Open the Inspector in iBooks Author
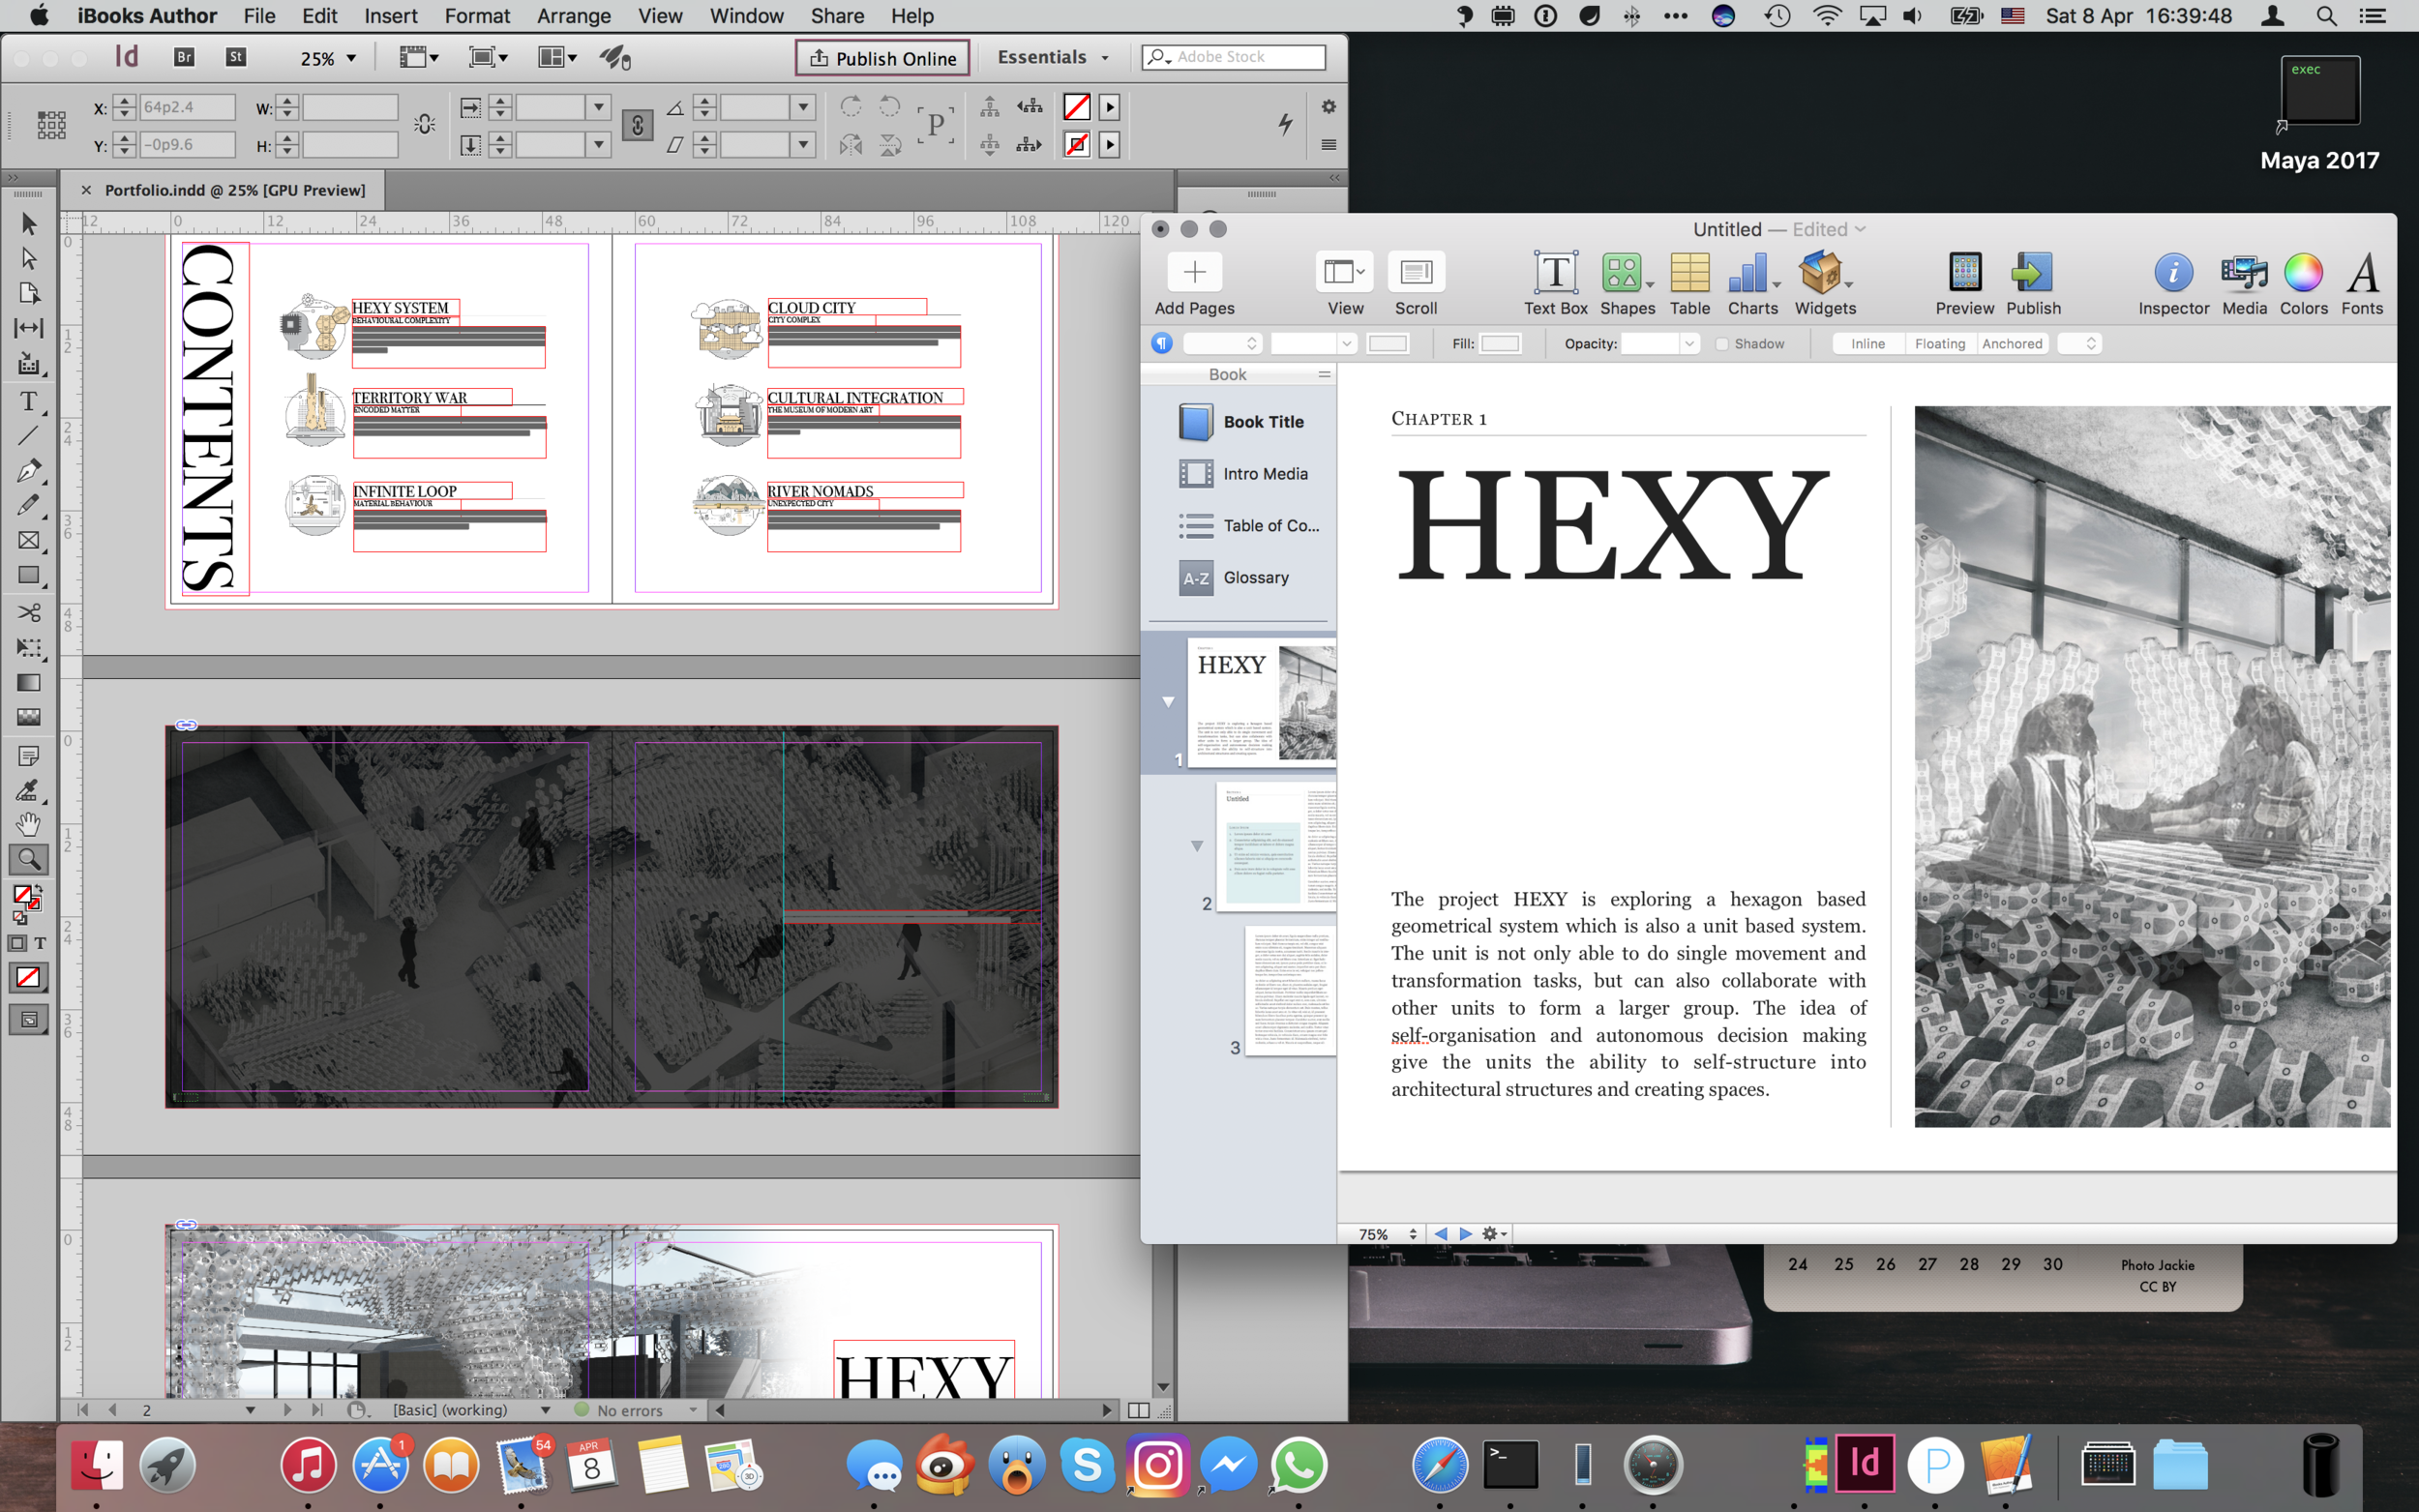The width and height of the screenshot is (2419, 1512). tap(2173, 284)
